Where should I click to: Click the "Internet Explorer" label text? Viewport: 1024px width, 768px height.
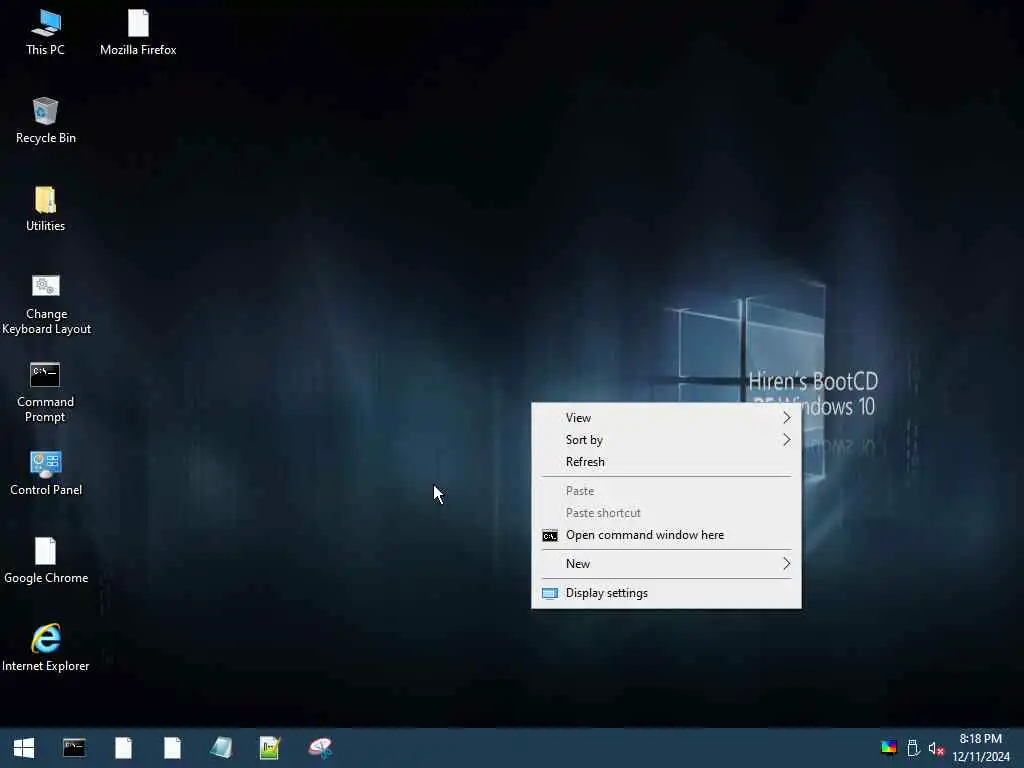pos(46,666)
